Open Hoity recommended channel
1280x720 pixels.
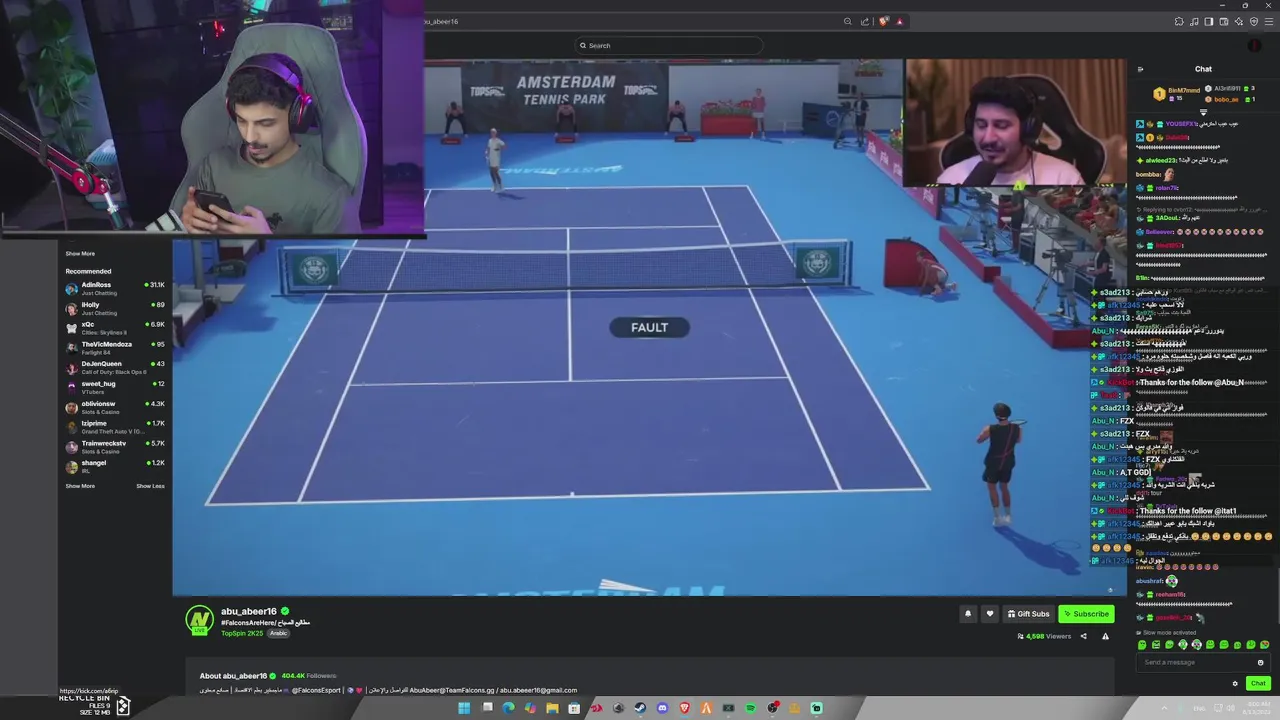(x=115, y=308)
